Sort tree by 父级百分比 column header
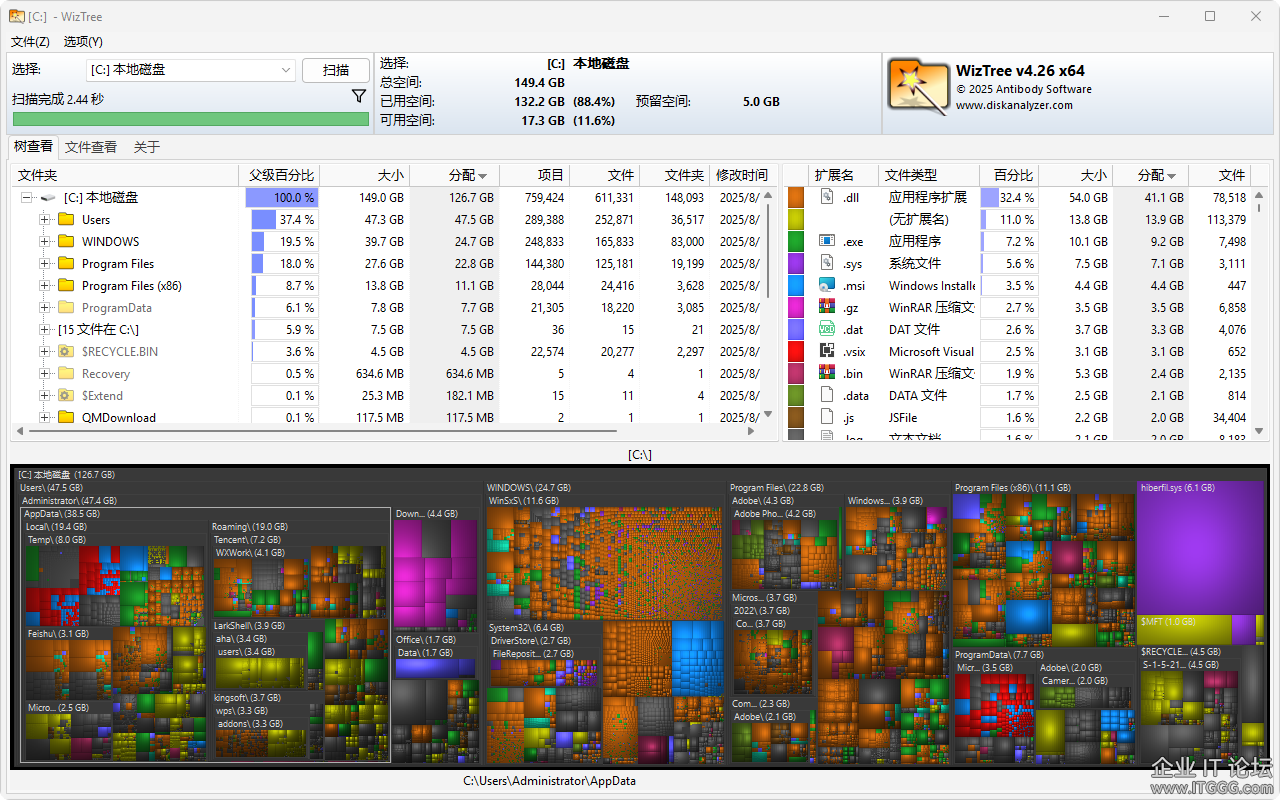Viewport: 1280px width, 800px height. click(280, 175)
